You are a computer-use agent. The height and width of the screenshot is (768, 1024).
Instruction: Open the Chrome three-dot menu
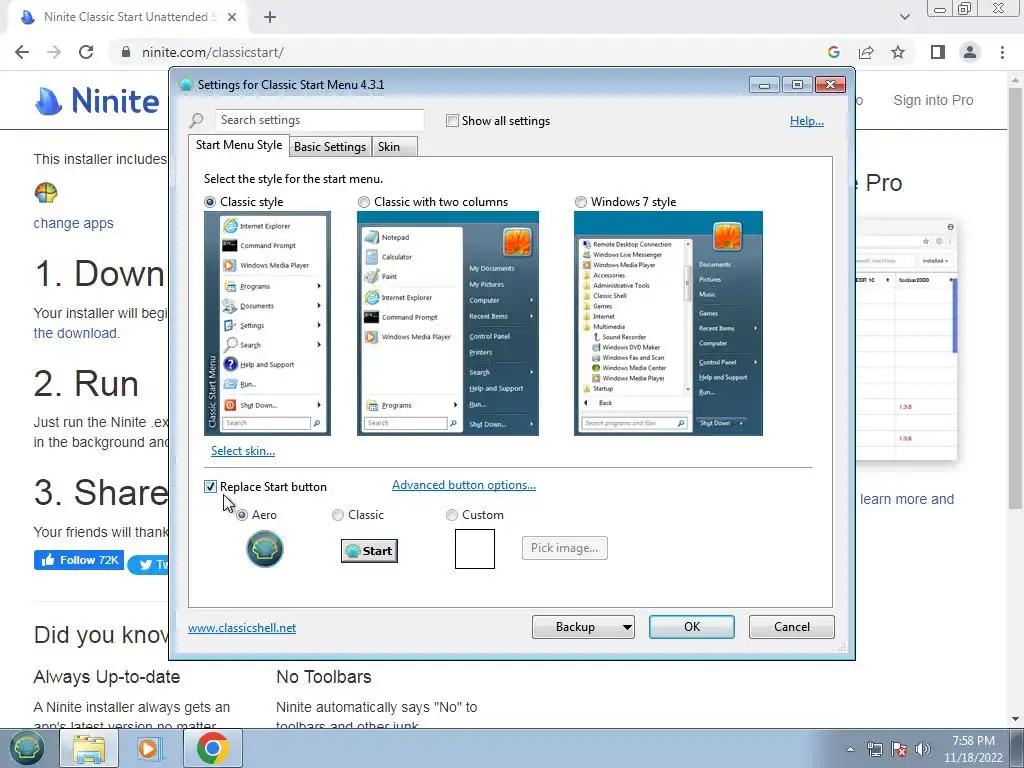1002,52
